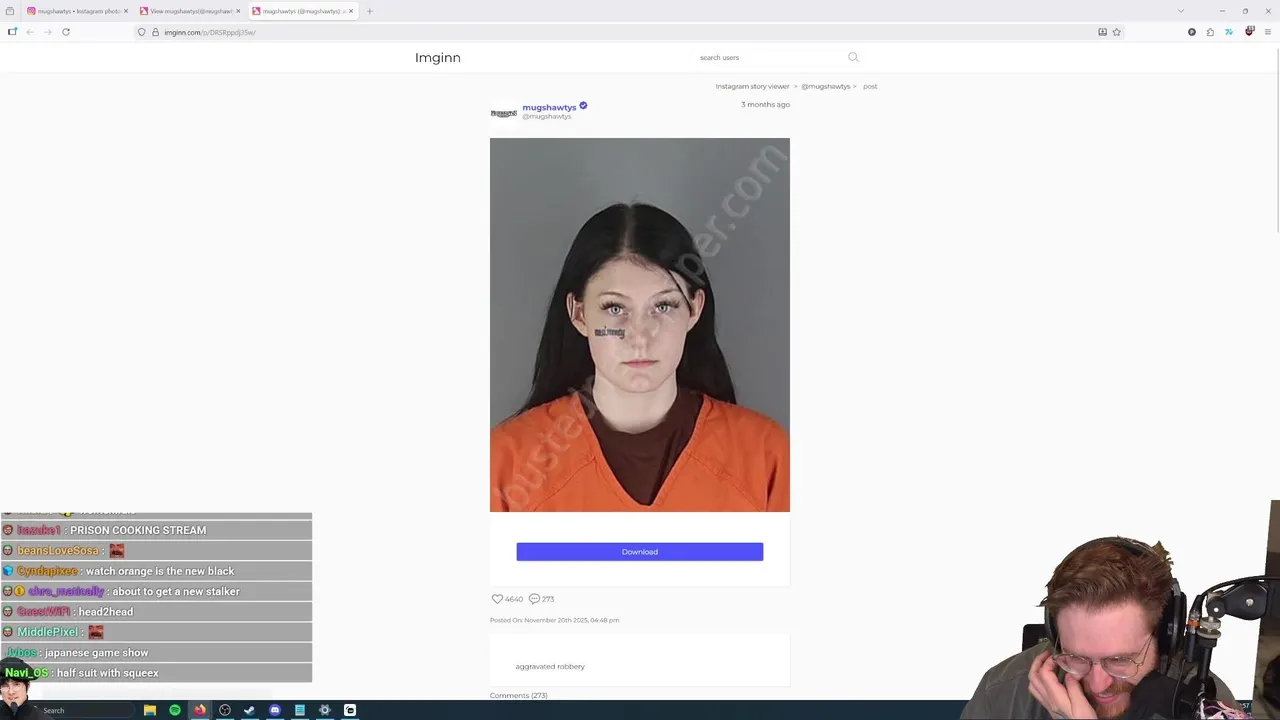Open Spotify from the taskbar

tap(175, 710)
